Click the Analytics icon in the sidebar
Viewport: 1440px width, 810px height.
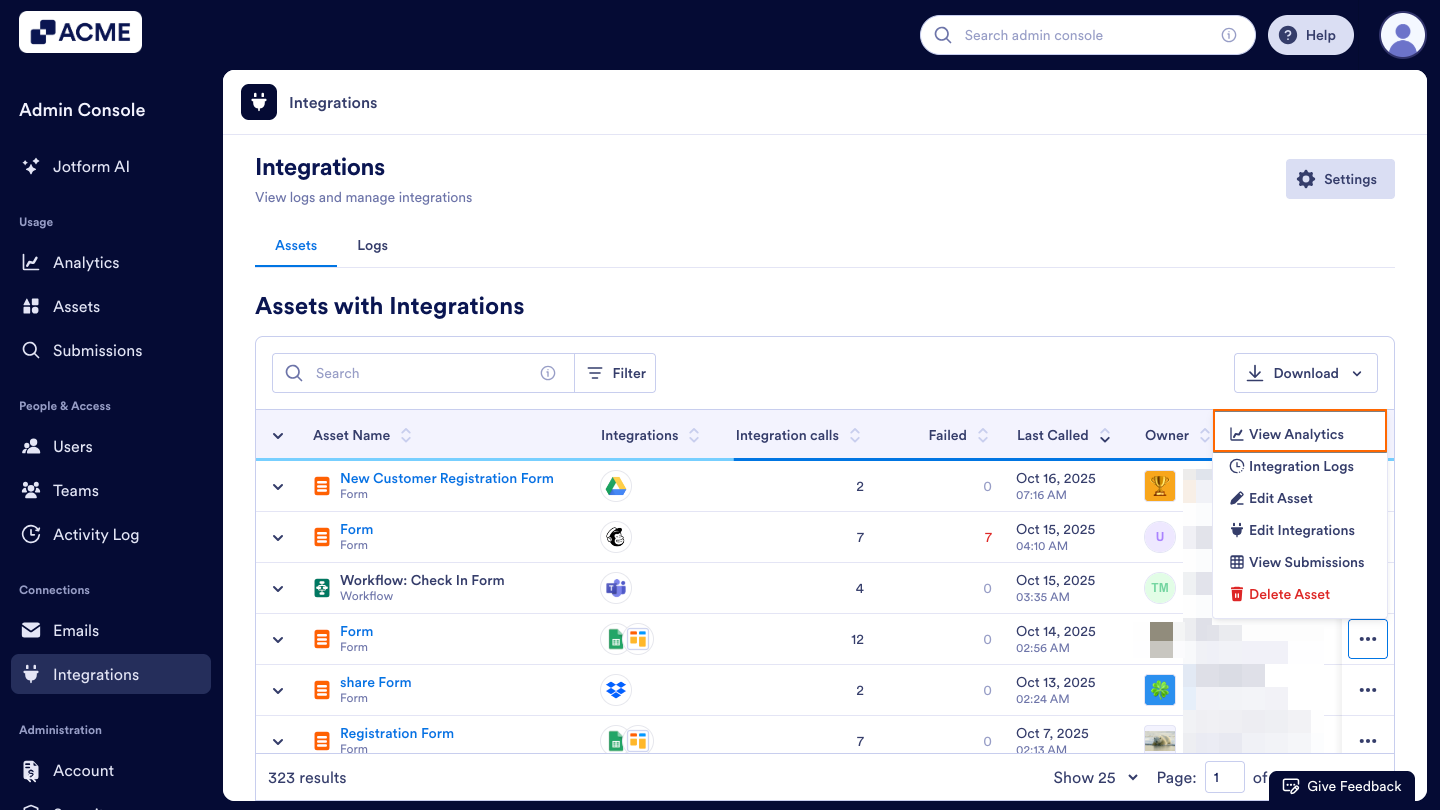pos(33,262)
